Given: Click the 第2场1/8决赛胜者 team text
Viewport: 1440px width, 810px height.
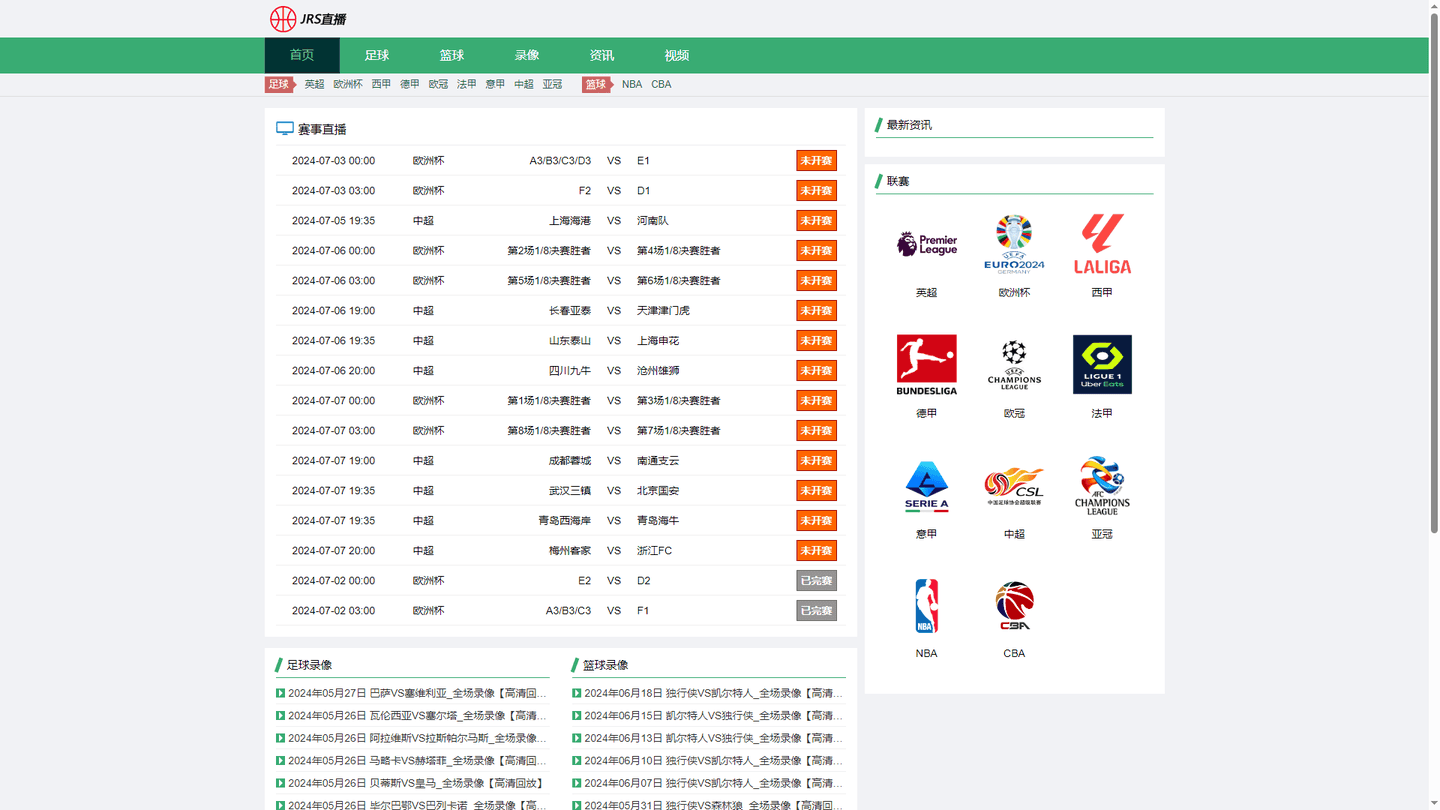Looking at the screenshot, I should [x=549, y=251].
